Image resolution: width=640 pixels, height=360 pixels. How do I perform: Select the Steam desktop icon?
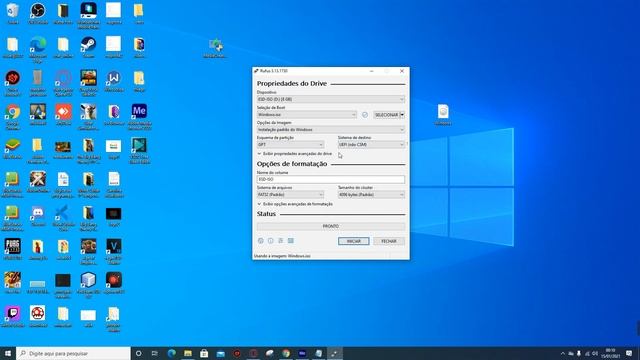(88, 47)
